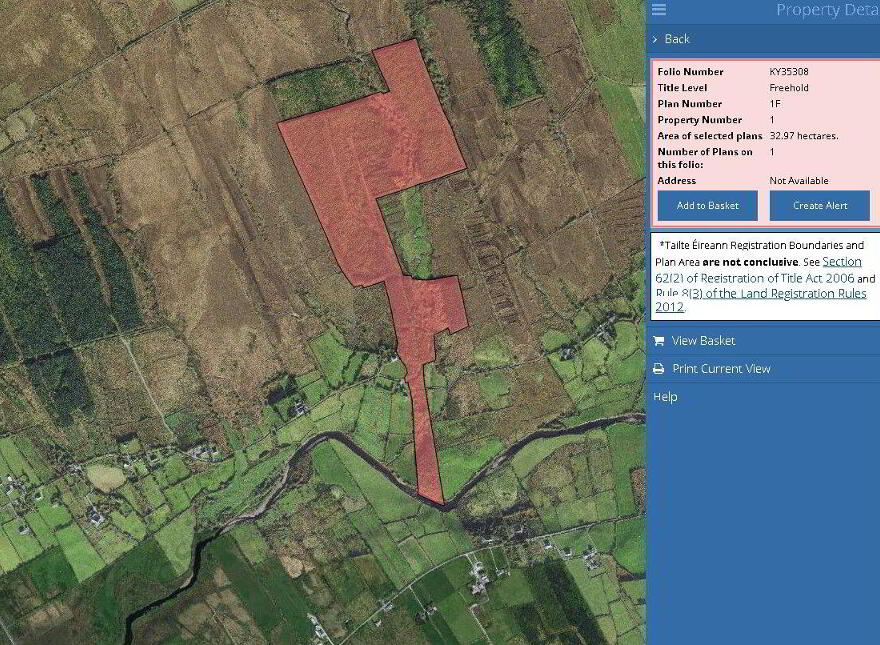Open the hamburger menu icon

coord(659,9)
